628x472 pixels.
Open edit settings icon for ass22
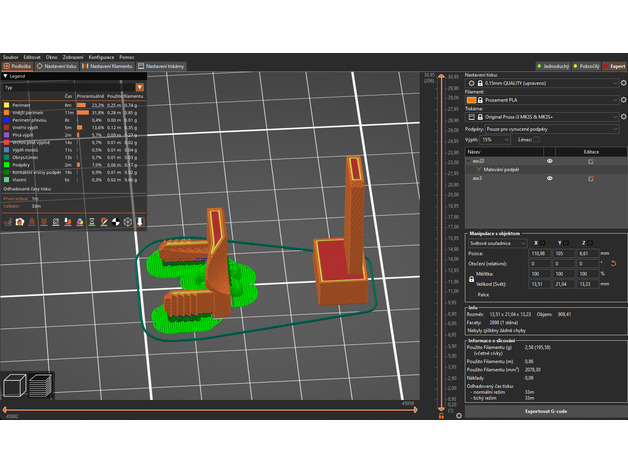pos(591,160)
